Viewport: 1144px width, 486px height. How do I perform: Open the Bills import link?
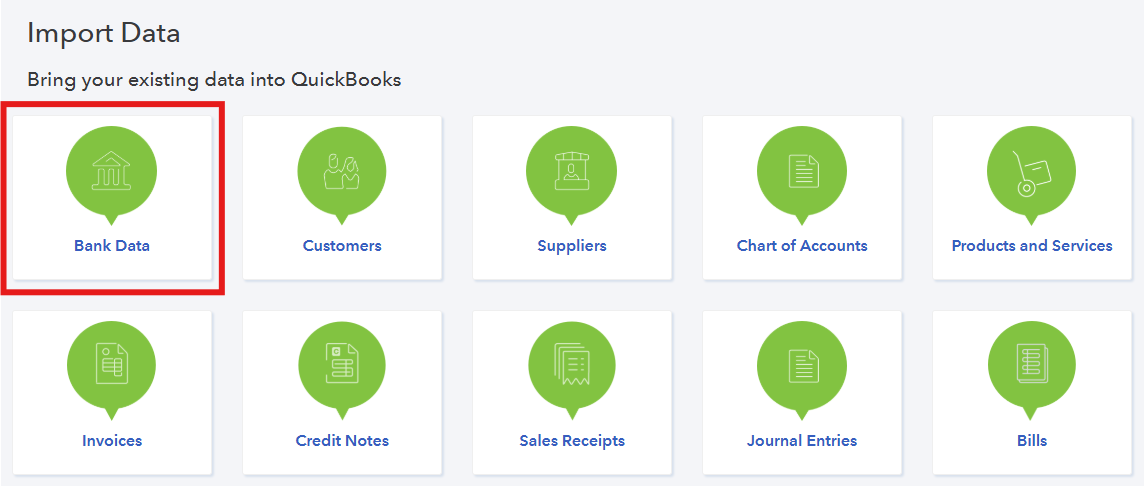point(1032,440)
